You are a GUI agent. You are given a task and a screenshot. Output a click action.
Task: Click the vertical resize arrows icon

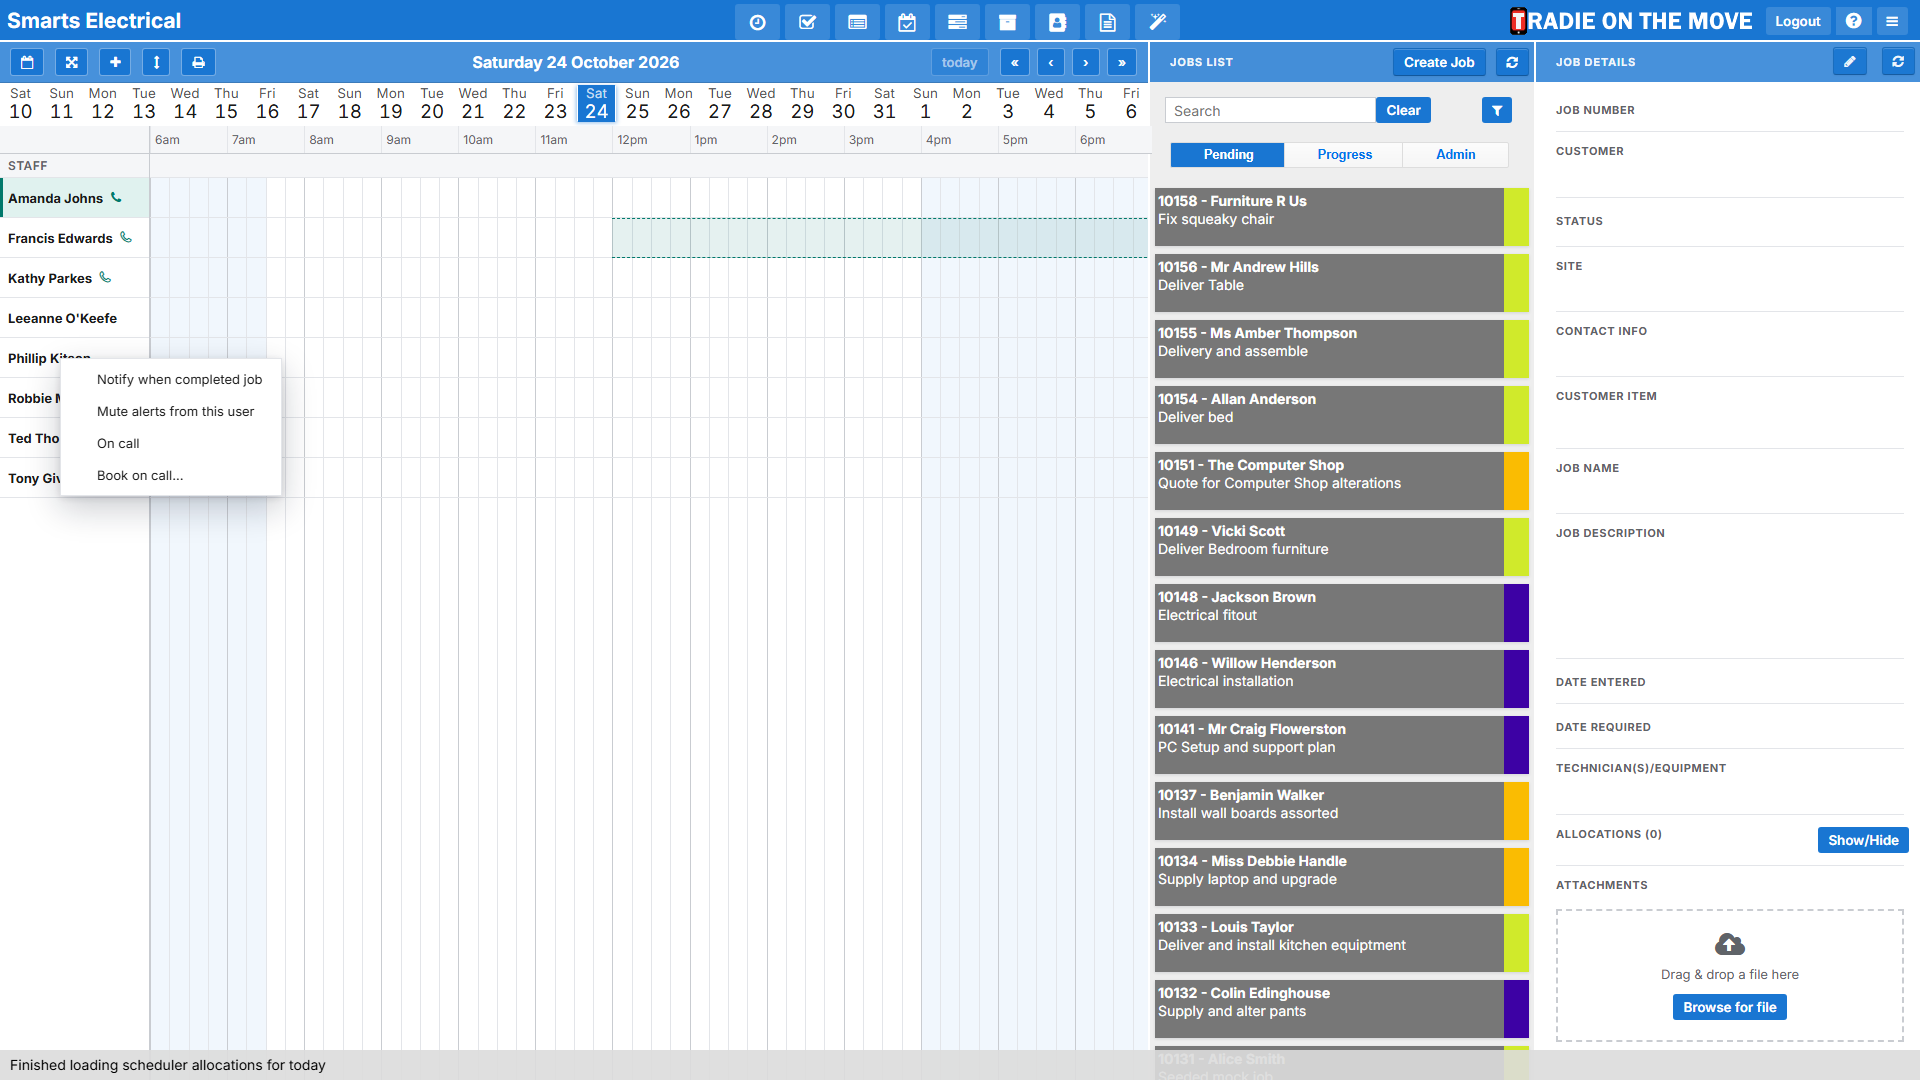[156, 62]
